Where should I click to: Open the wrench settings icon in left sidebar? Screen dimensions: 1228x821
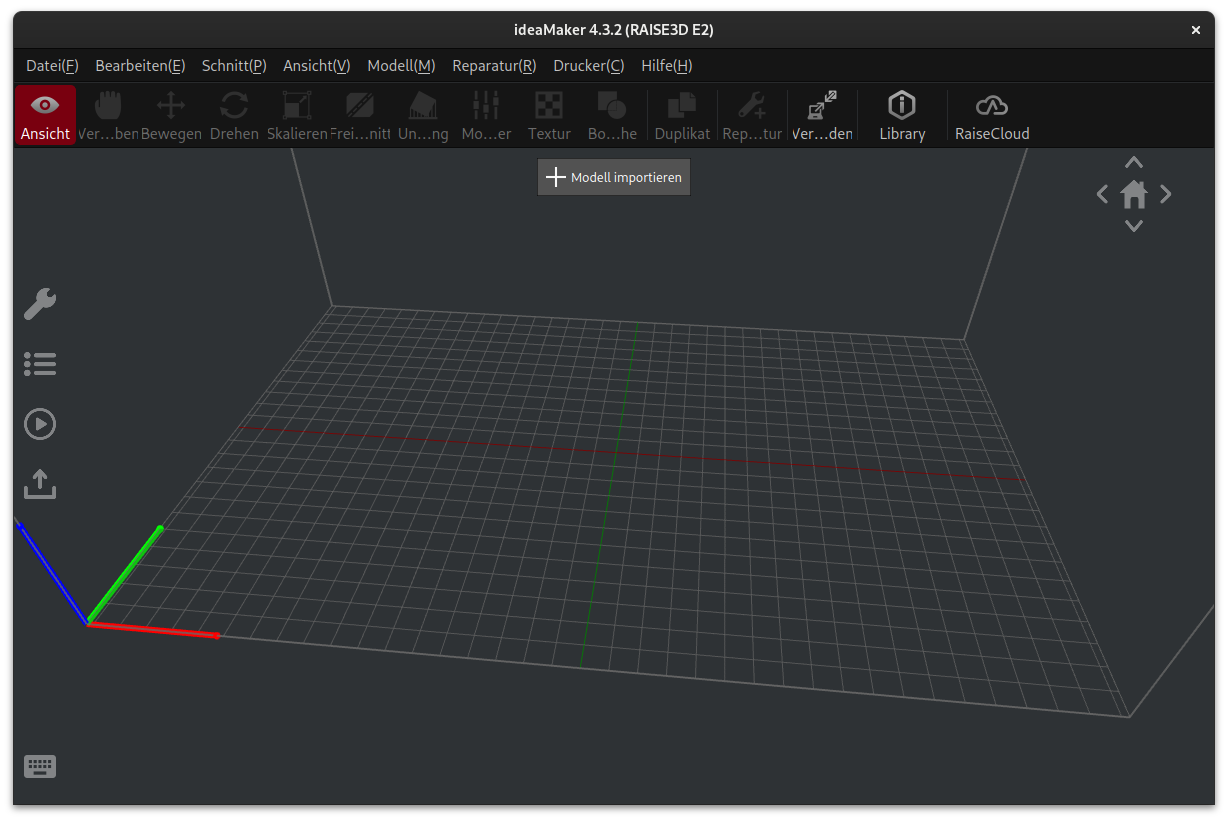pyautogui.click(x=40, y=304)
